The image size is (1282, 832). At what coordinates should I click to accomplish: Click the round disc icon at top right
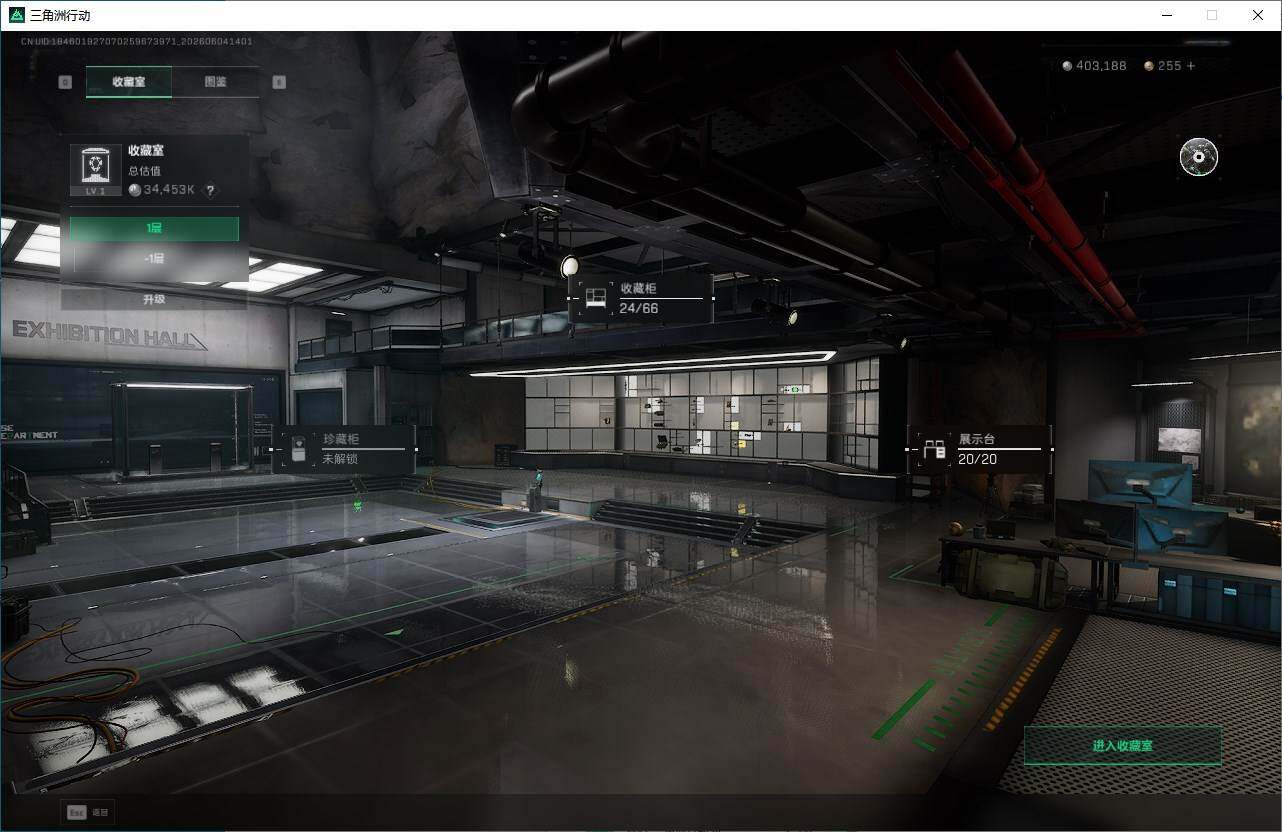tap(1199, 157)
